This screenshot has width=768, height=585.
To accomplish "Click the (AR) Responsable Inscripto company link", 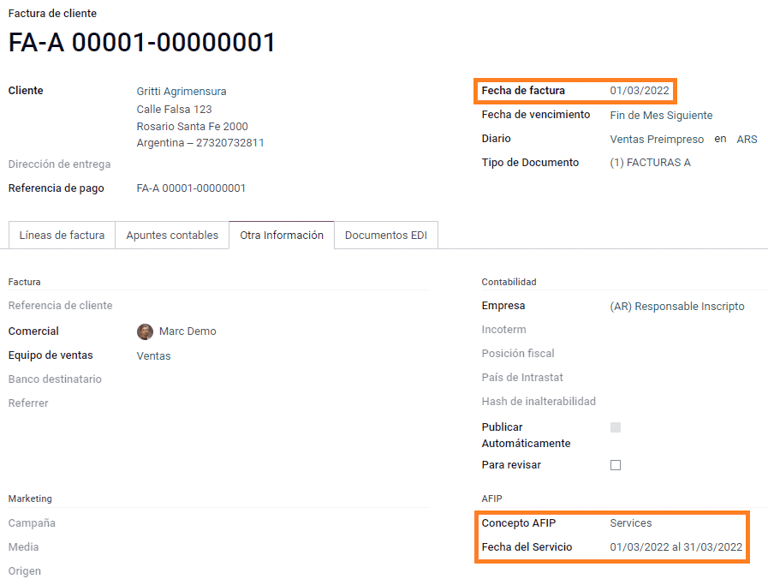I will [676, 306].
